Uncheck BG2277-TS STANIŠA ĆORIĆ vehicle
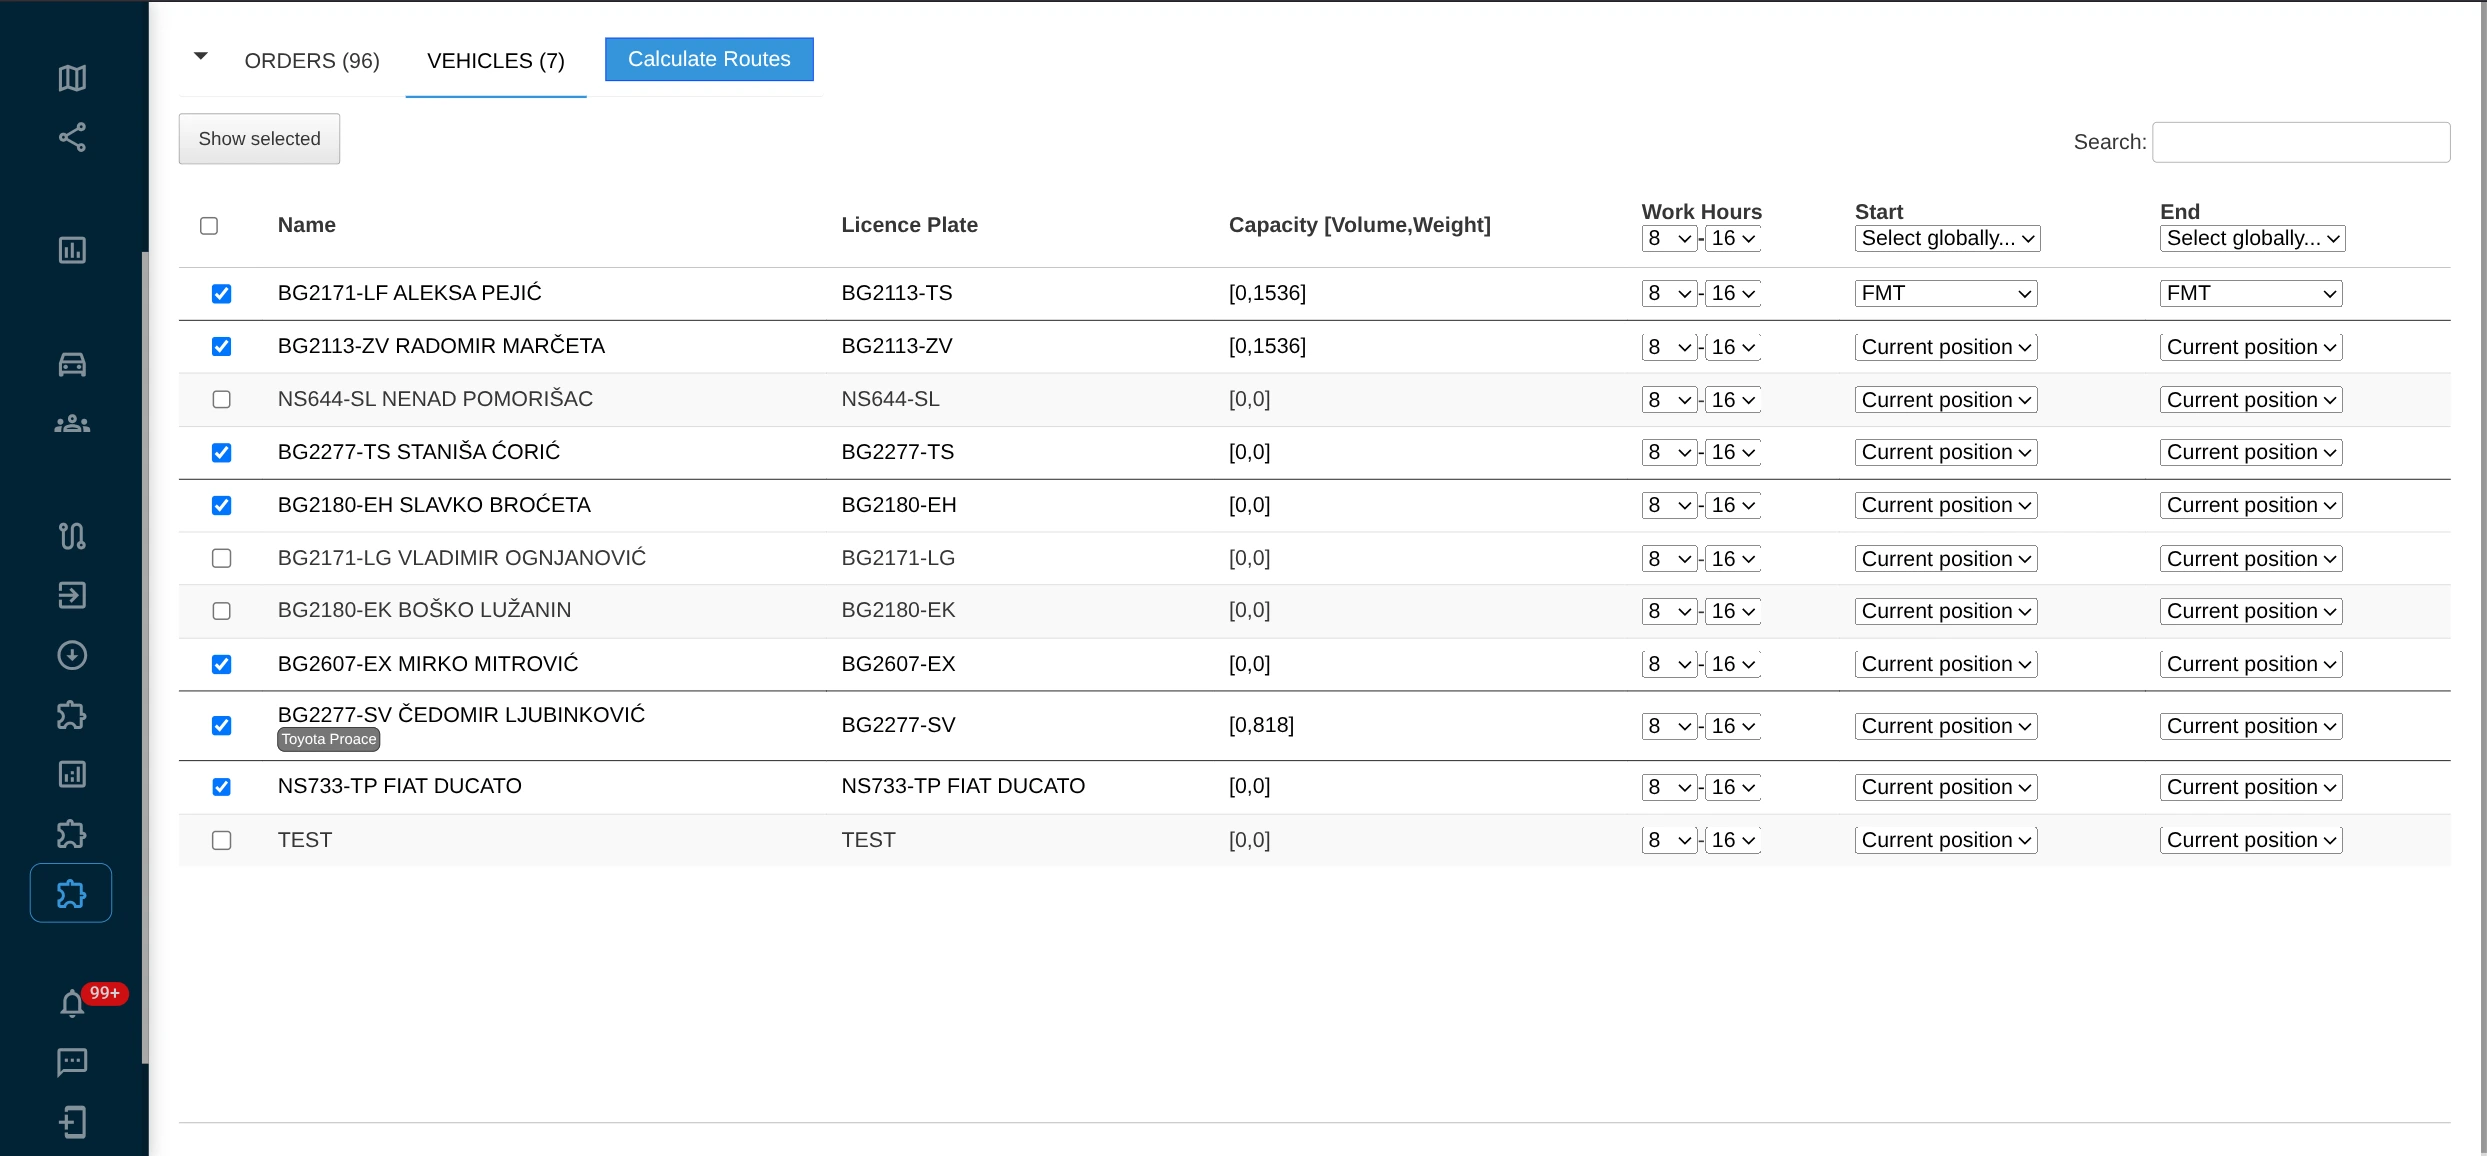 point(222,453)
